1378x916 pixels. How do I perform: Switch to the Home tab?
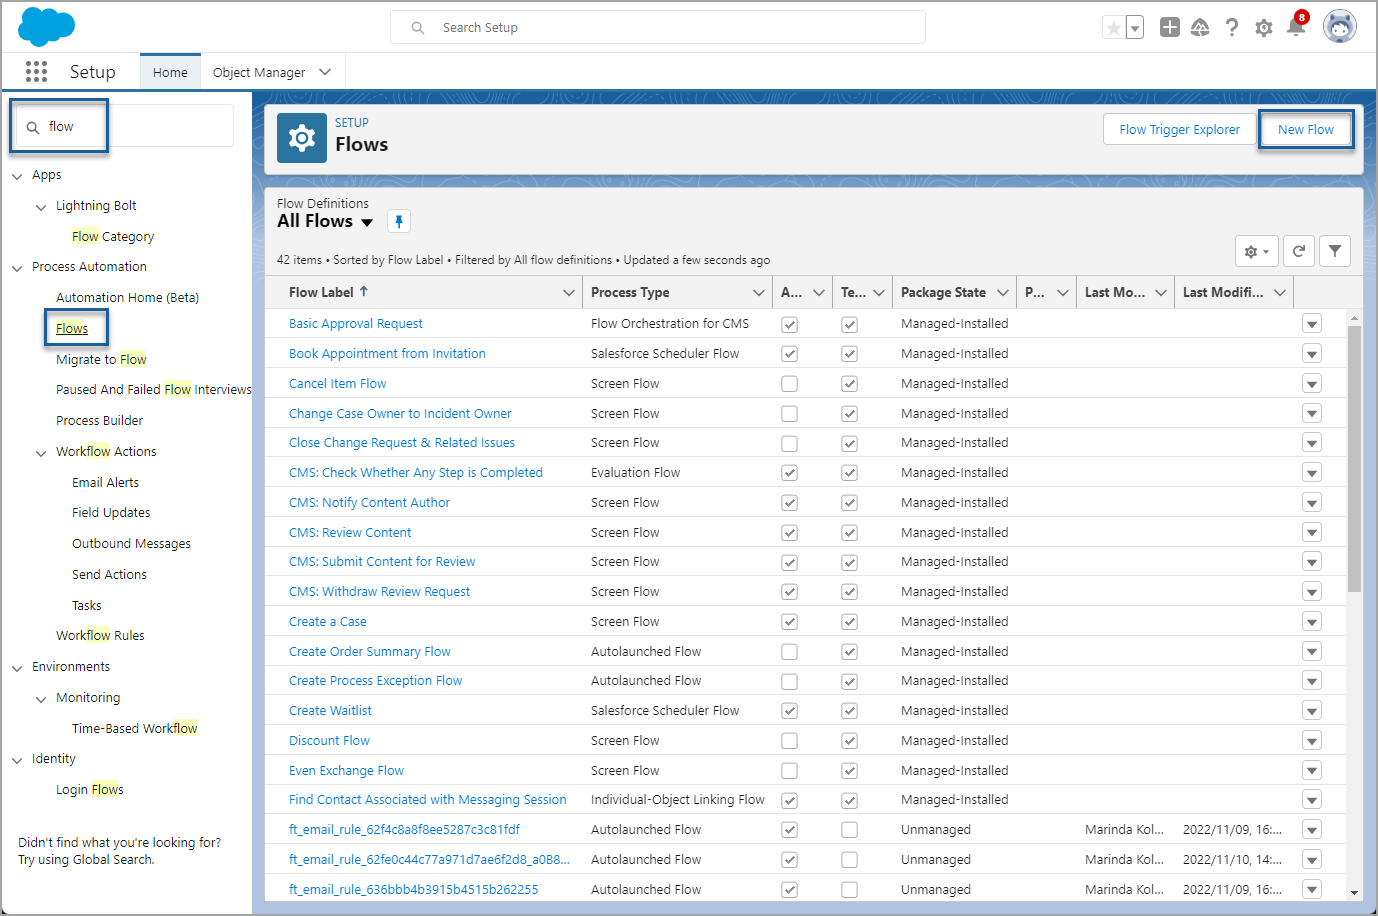tap(170, 72)
